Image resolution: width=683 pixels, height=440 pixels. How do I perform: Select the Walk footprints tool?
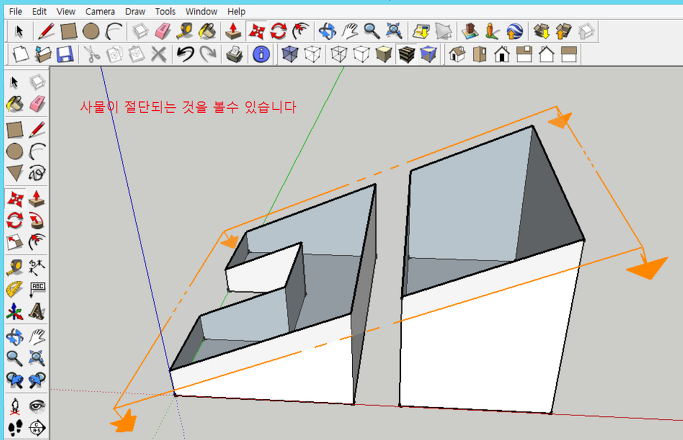[14, 428]
